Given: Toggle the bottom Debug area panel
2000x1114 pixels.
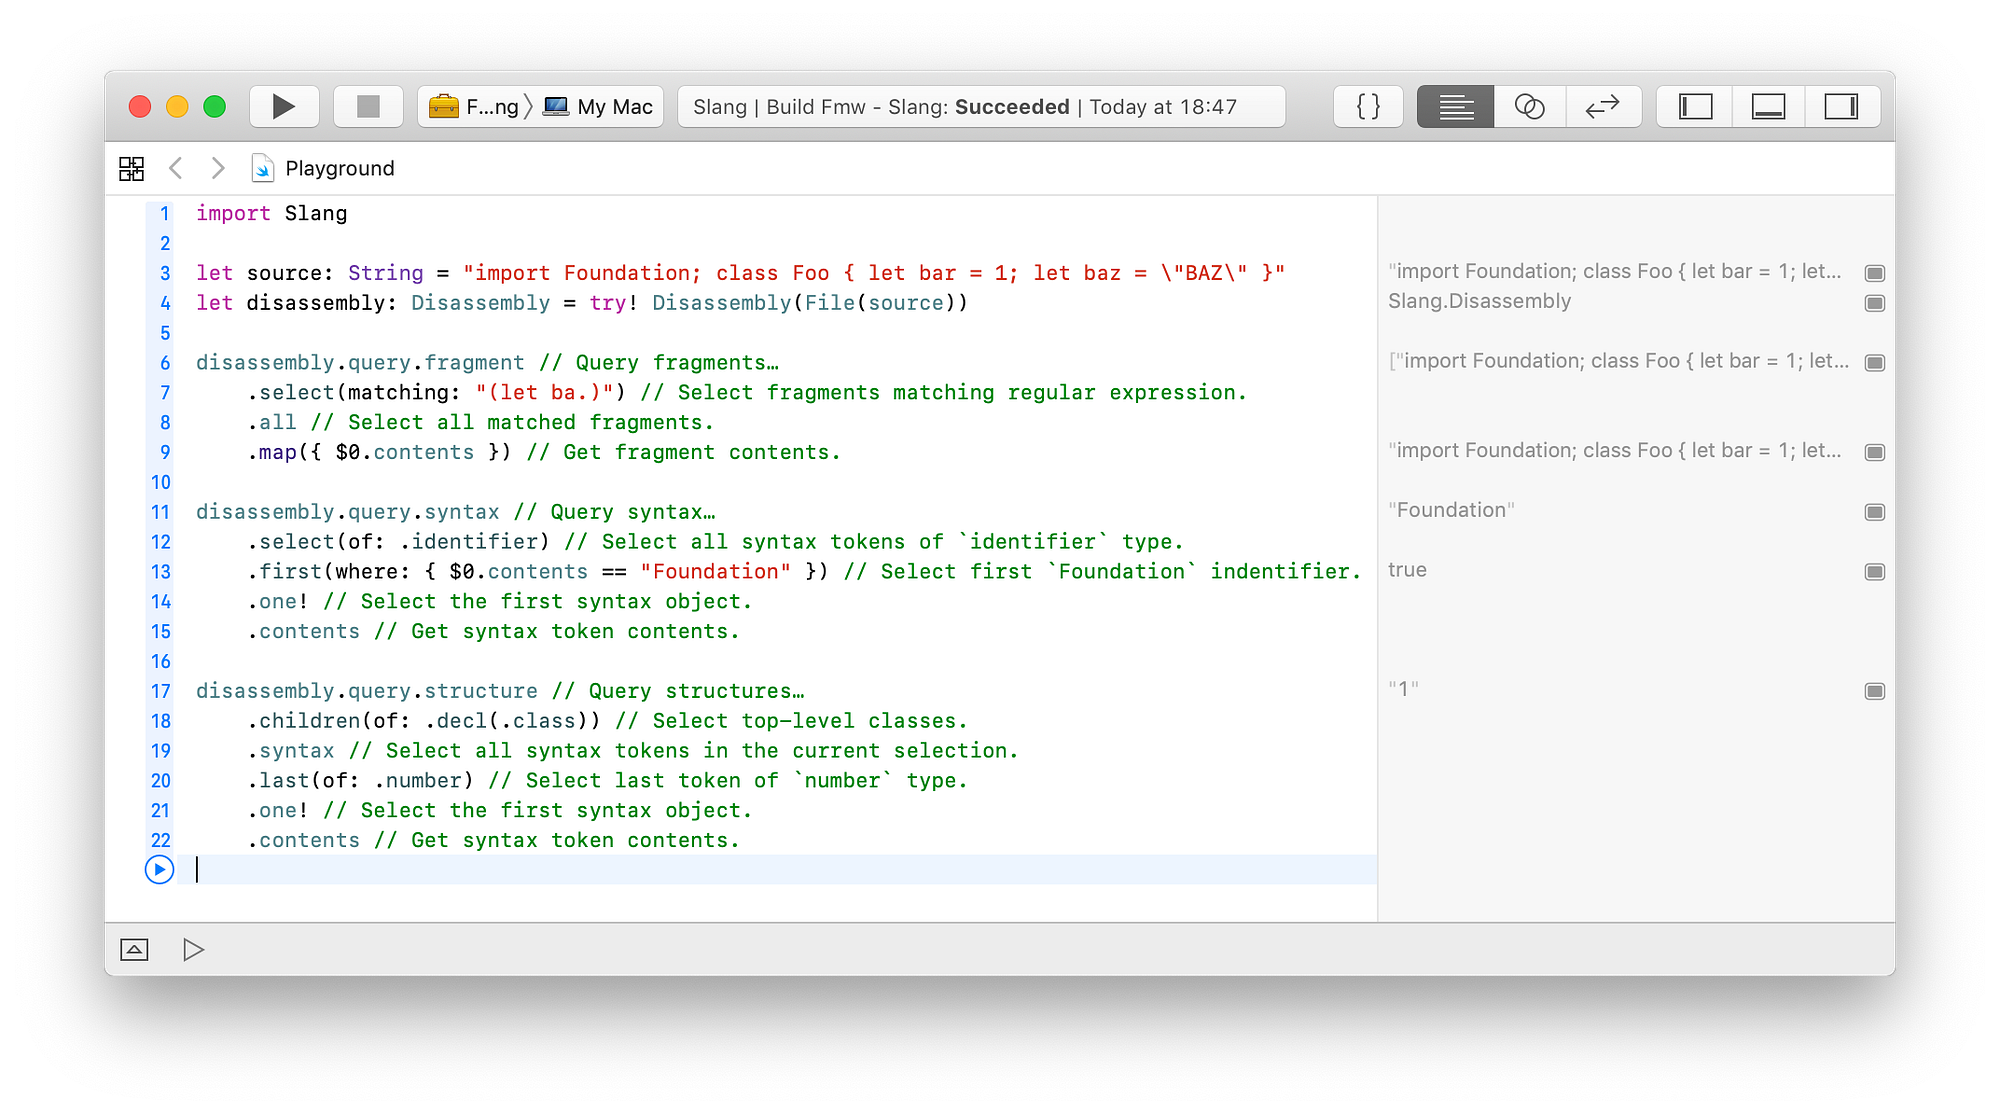Looking at the screenshot, I should point(1768,106).
